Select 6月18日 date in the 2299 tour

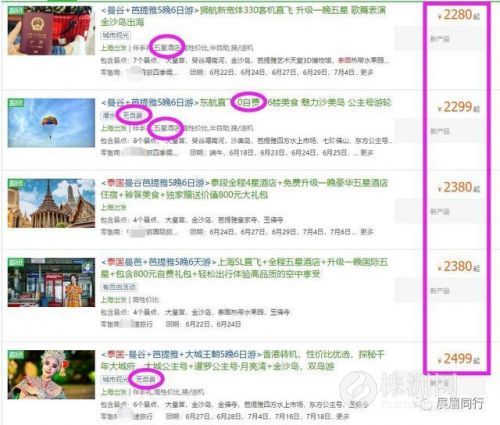(242, 153)
